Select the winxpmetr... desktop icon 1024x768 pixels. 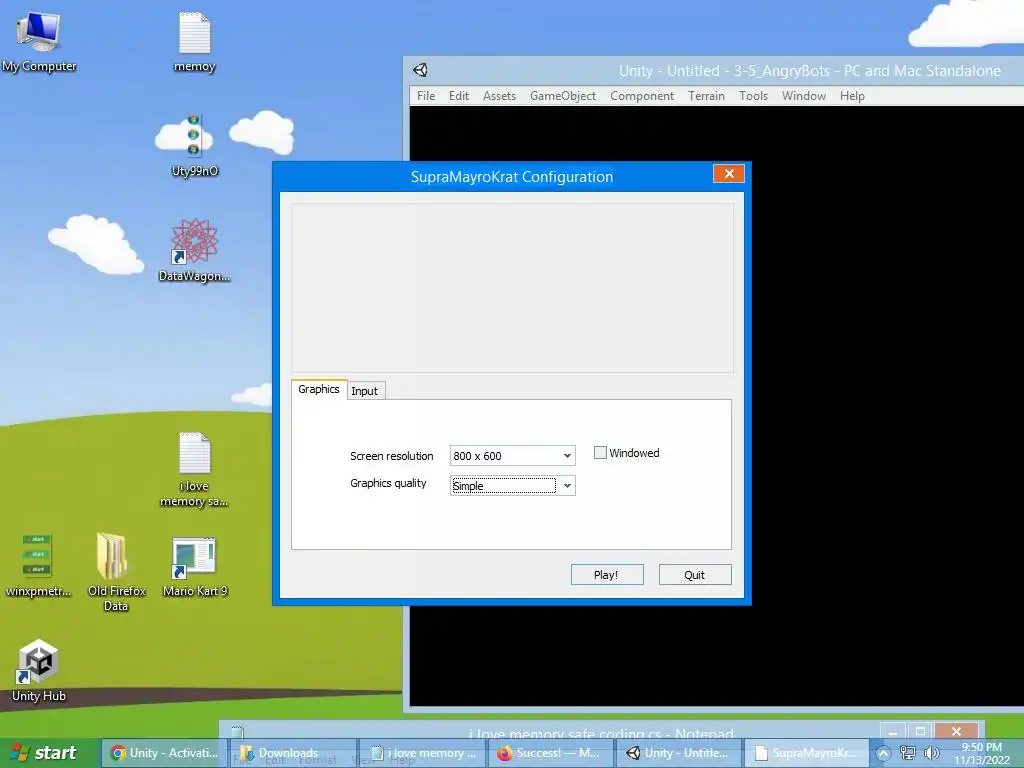click(38, 565)
